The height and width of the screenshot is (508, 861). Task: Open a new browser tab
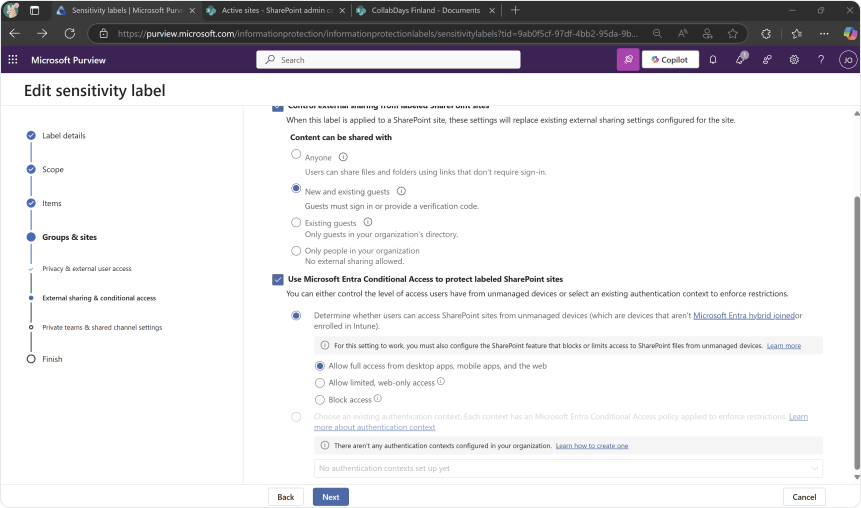tap(515, 10)
